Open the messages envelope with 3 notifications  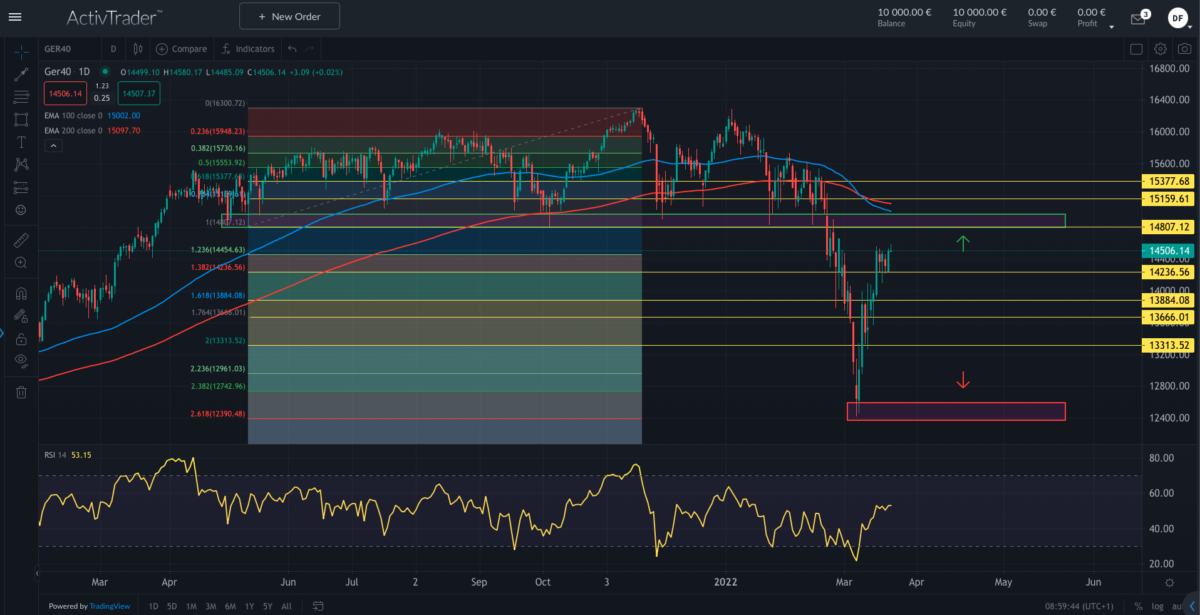tap(1139, 17)
